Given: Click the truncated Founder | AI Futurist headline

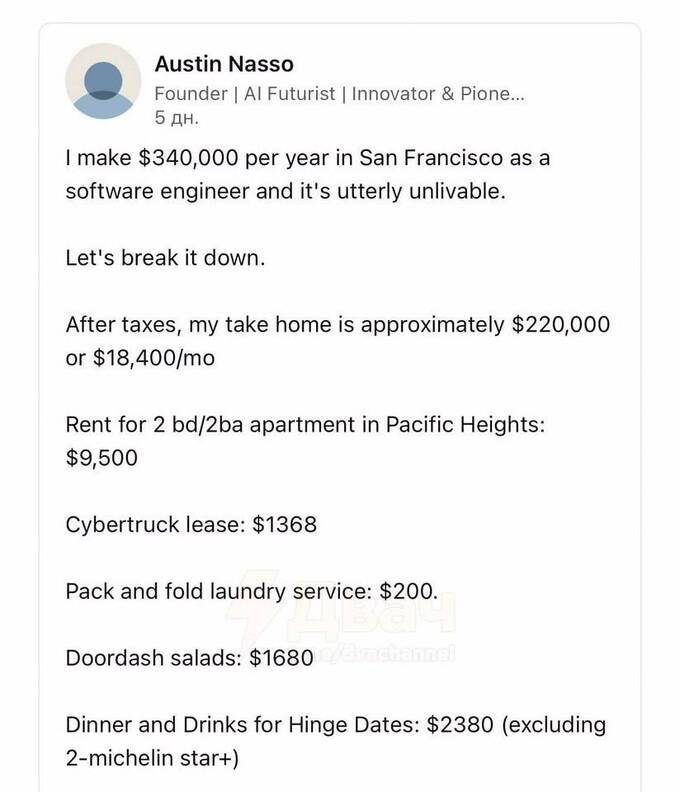Looking at the screenshot, I should point(339,93).
